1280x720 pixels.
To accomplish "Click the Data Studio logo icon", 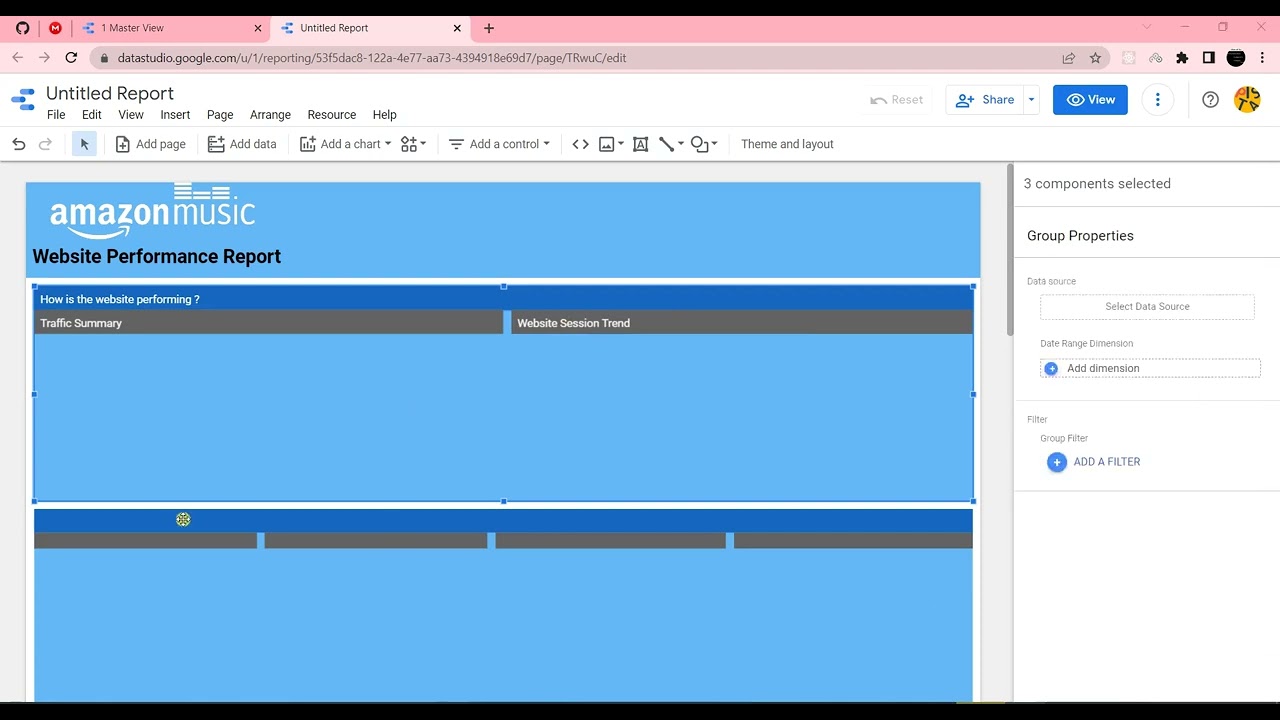I will point(22,100).
